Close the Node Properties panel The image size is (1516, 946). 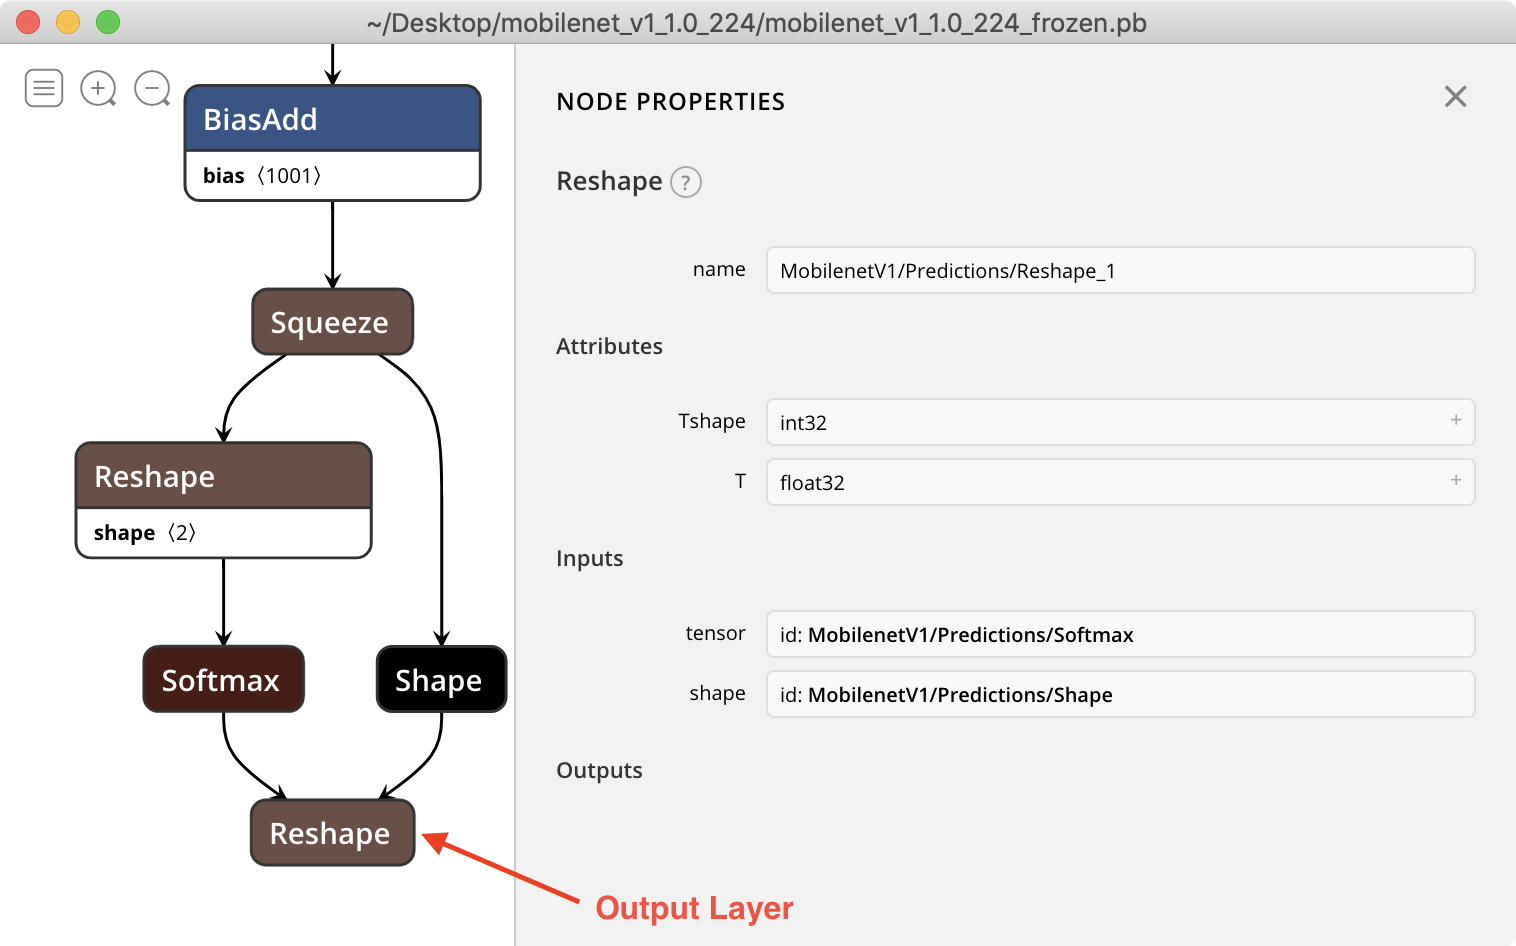click(x=1455, y=96)
